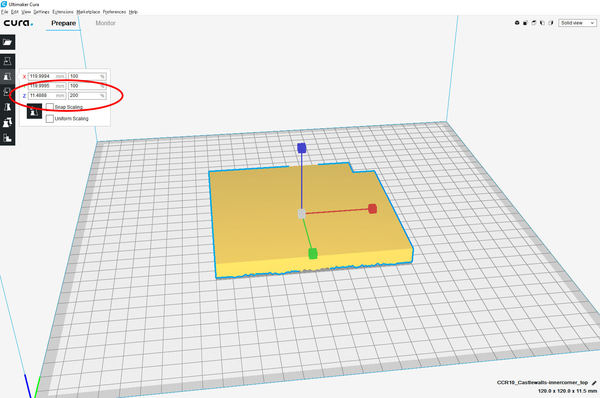The image size is (600, 398).
Task: Switch to the front view cube icon
Action: point(525,23)
